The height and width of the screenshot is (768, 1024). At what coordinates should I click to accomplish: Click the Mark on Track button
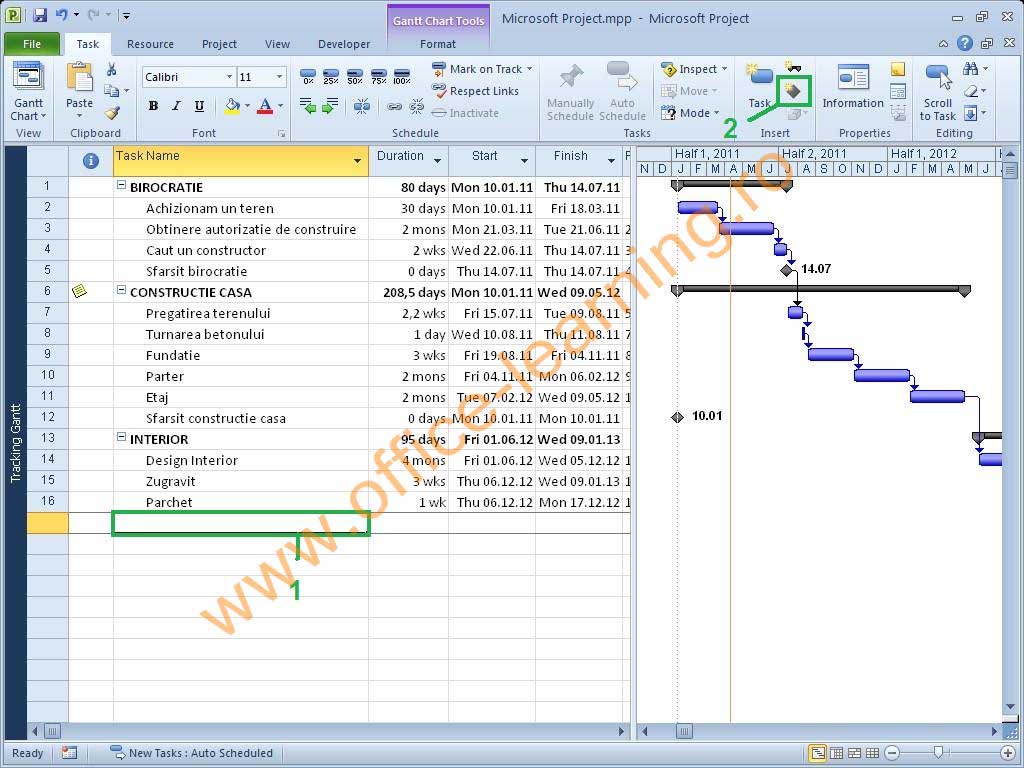[x=477, y=69]
